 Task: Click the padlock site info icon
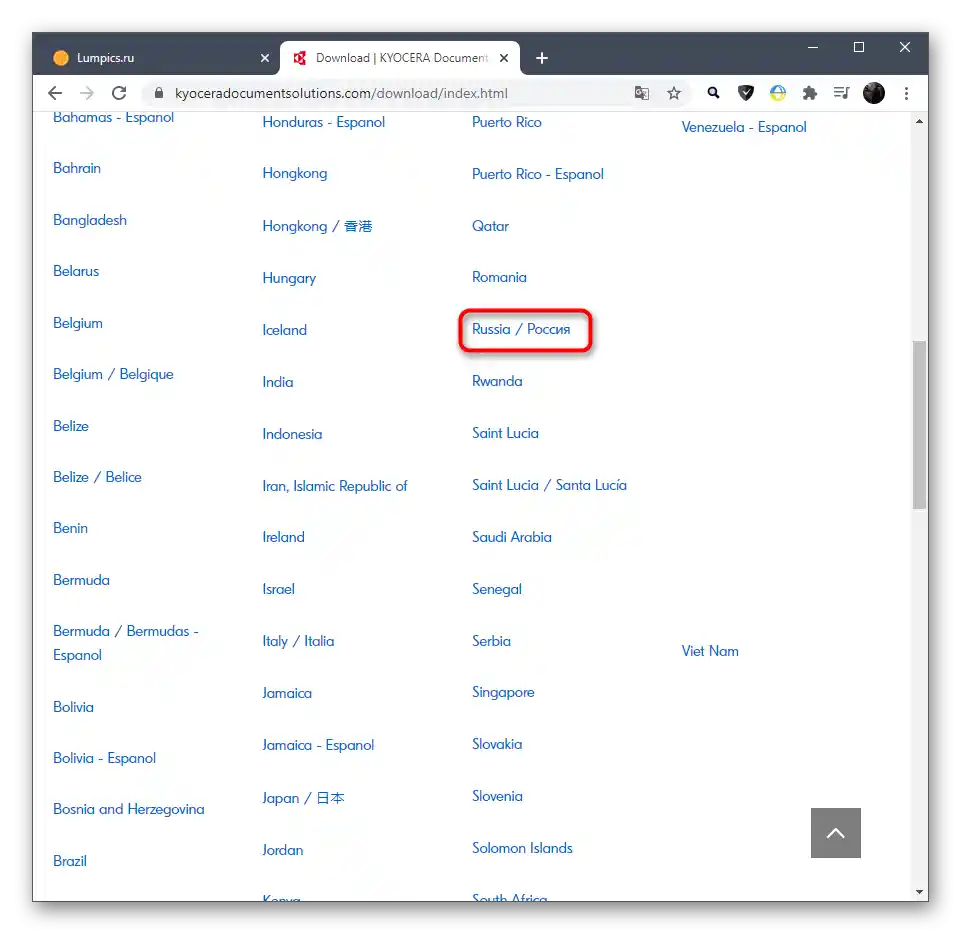click(159, 93)
